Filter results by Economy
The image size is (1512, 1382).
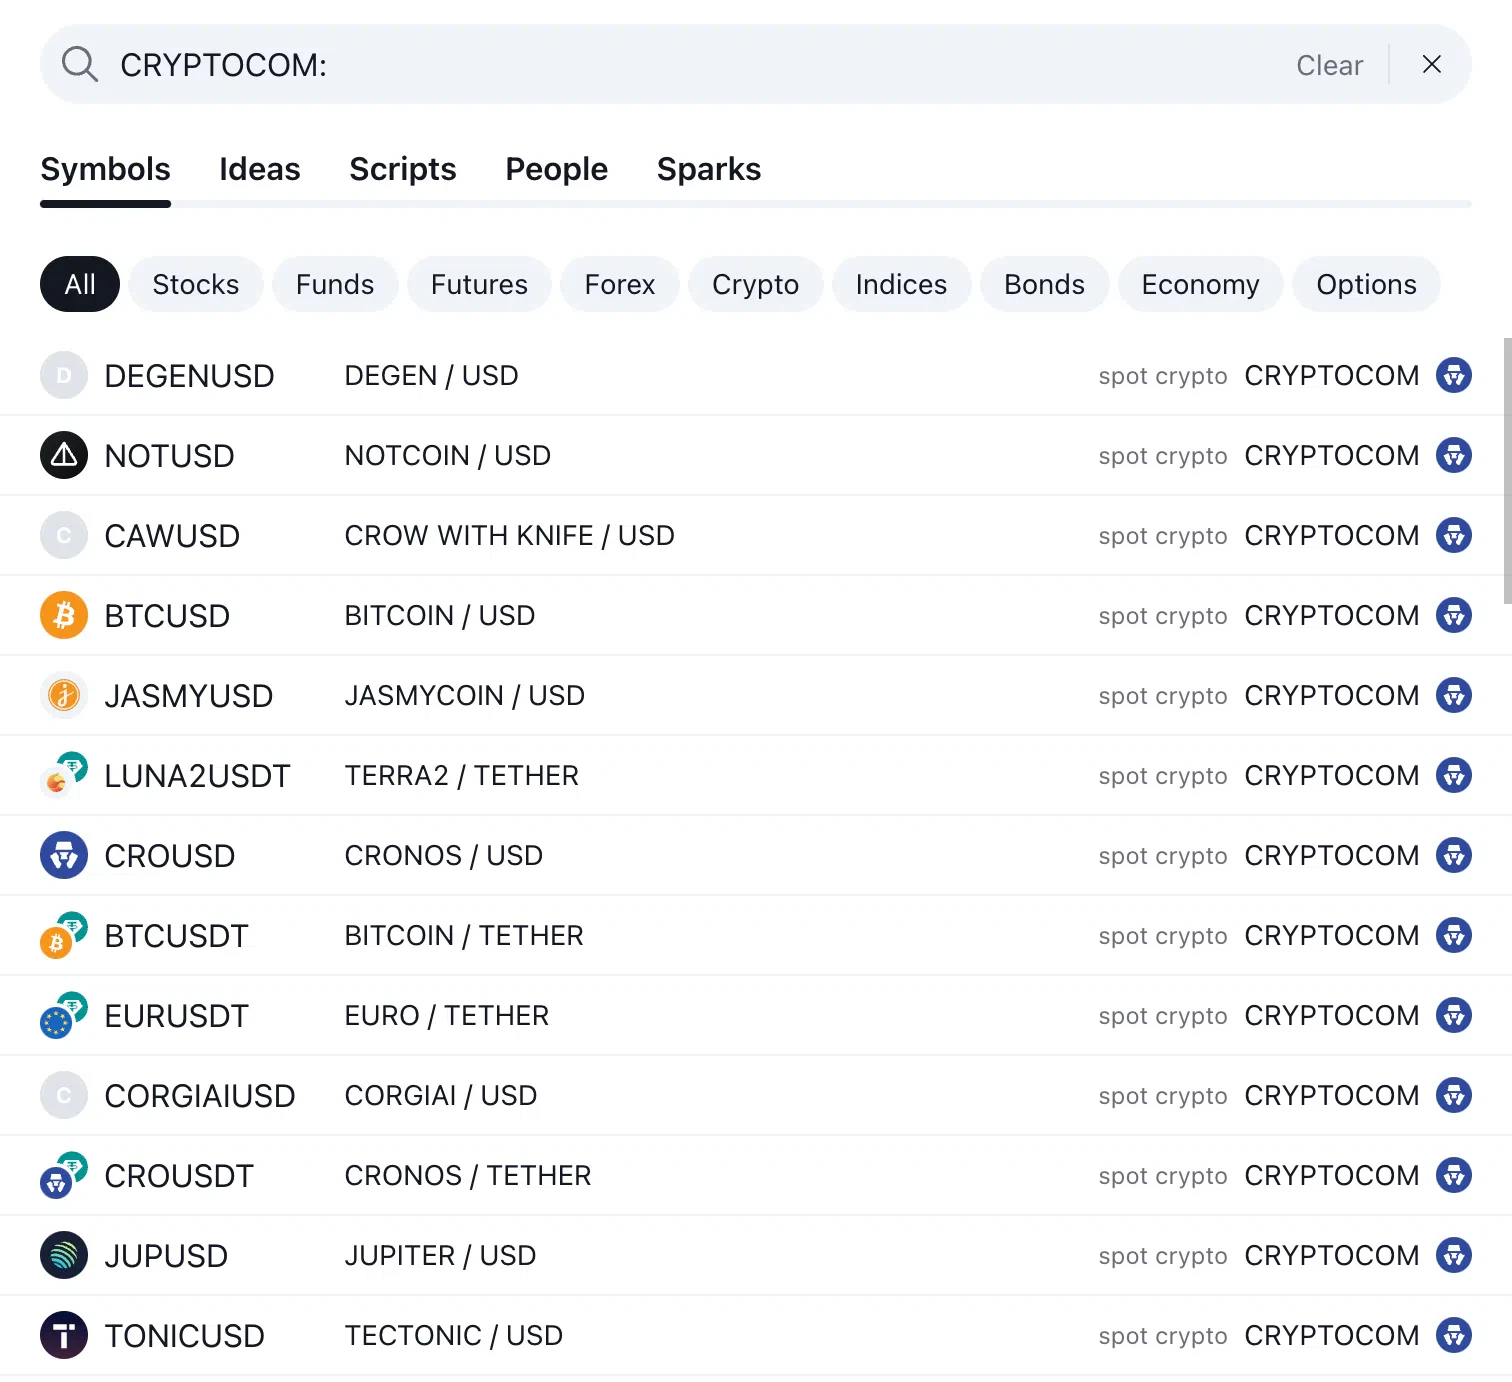1200,284
